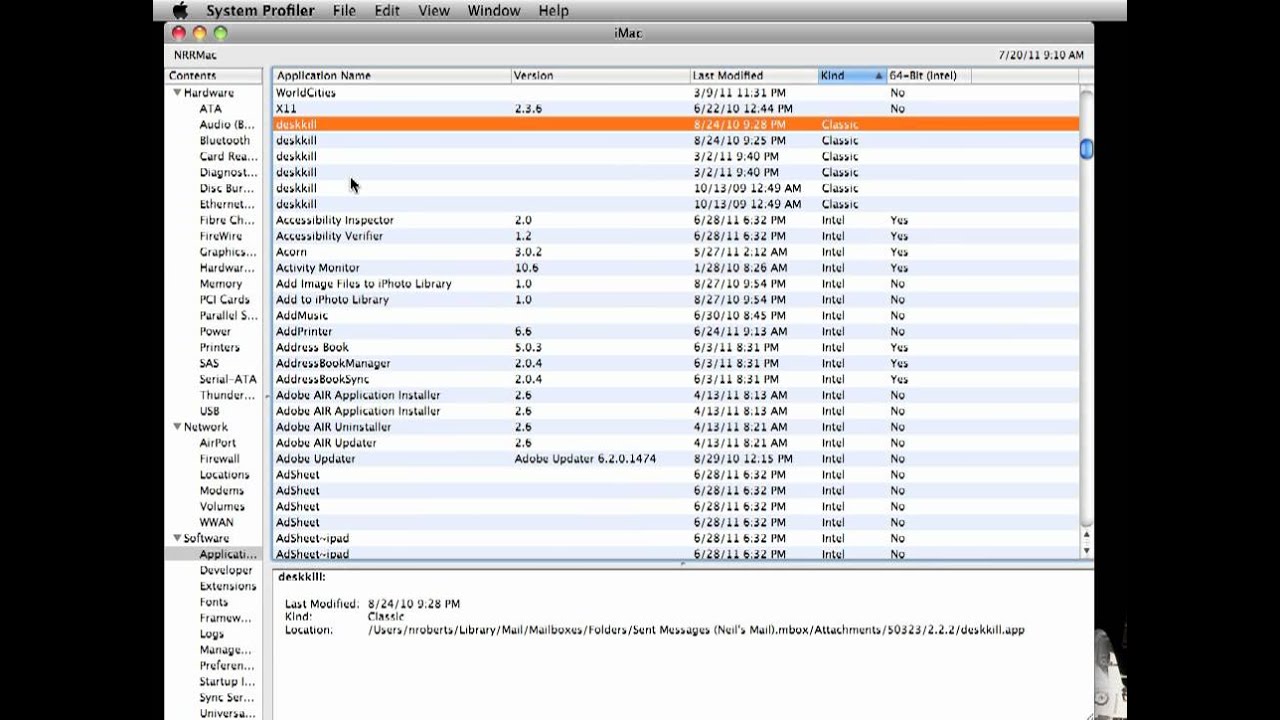Select the AddressBookSync row
The width and height of the screenshot is (1280, 720).
(676, 379)
